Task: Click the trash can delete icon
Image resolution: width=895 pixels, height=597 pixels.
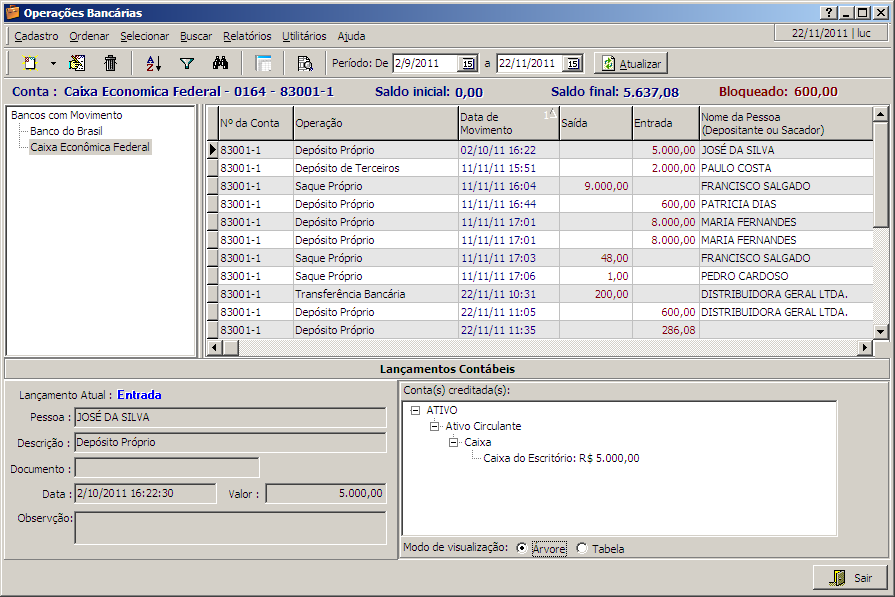Action: click(x=111, y=63)
